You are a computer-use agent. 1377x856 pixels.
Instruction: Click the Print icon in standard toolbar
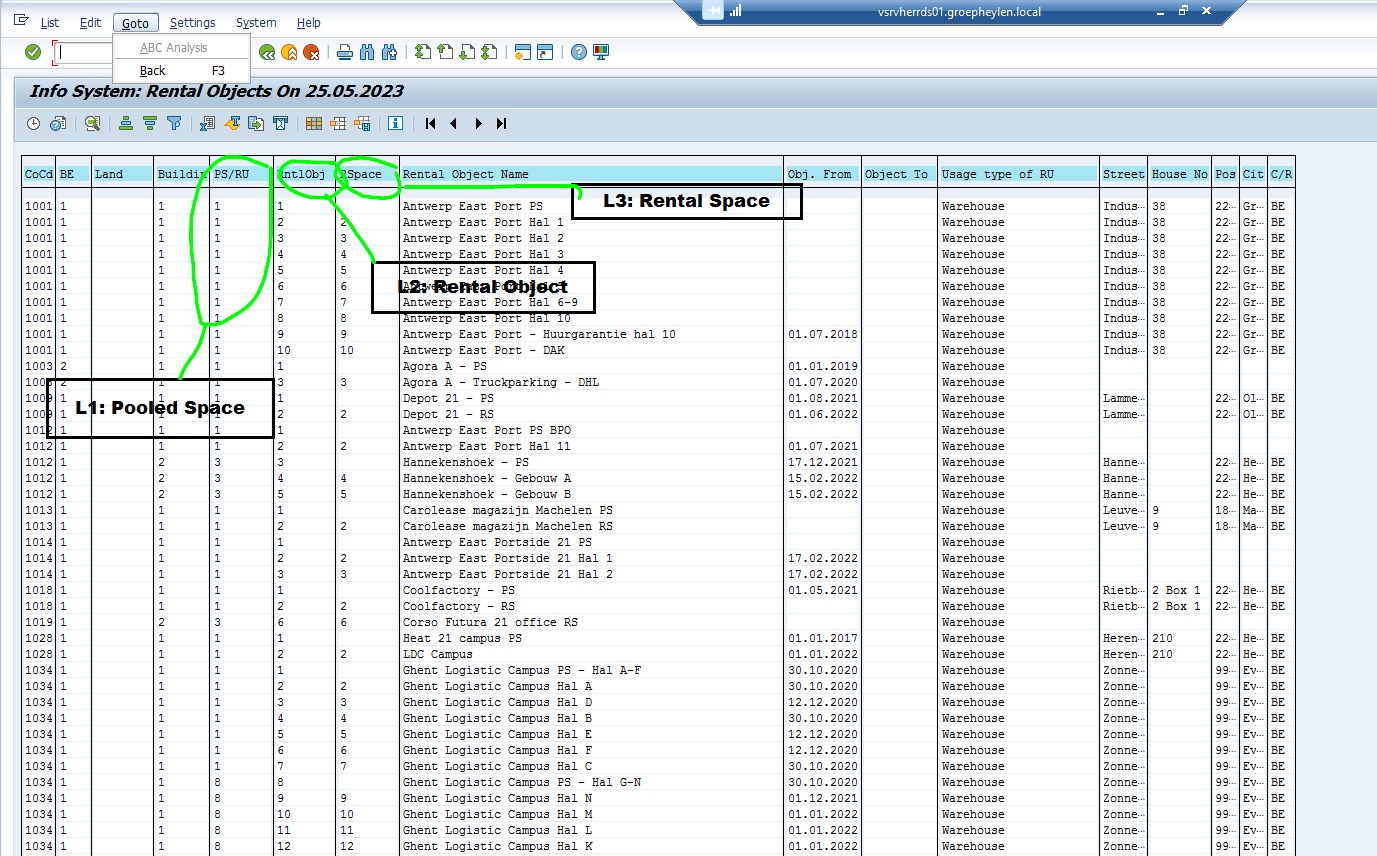tap(345, 52)
